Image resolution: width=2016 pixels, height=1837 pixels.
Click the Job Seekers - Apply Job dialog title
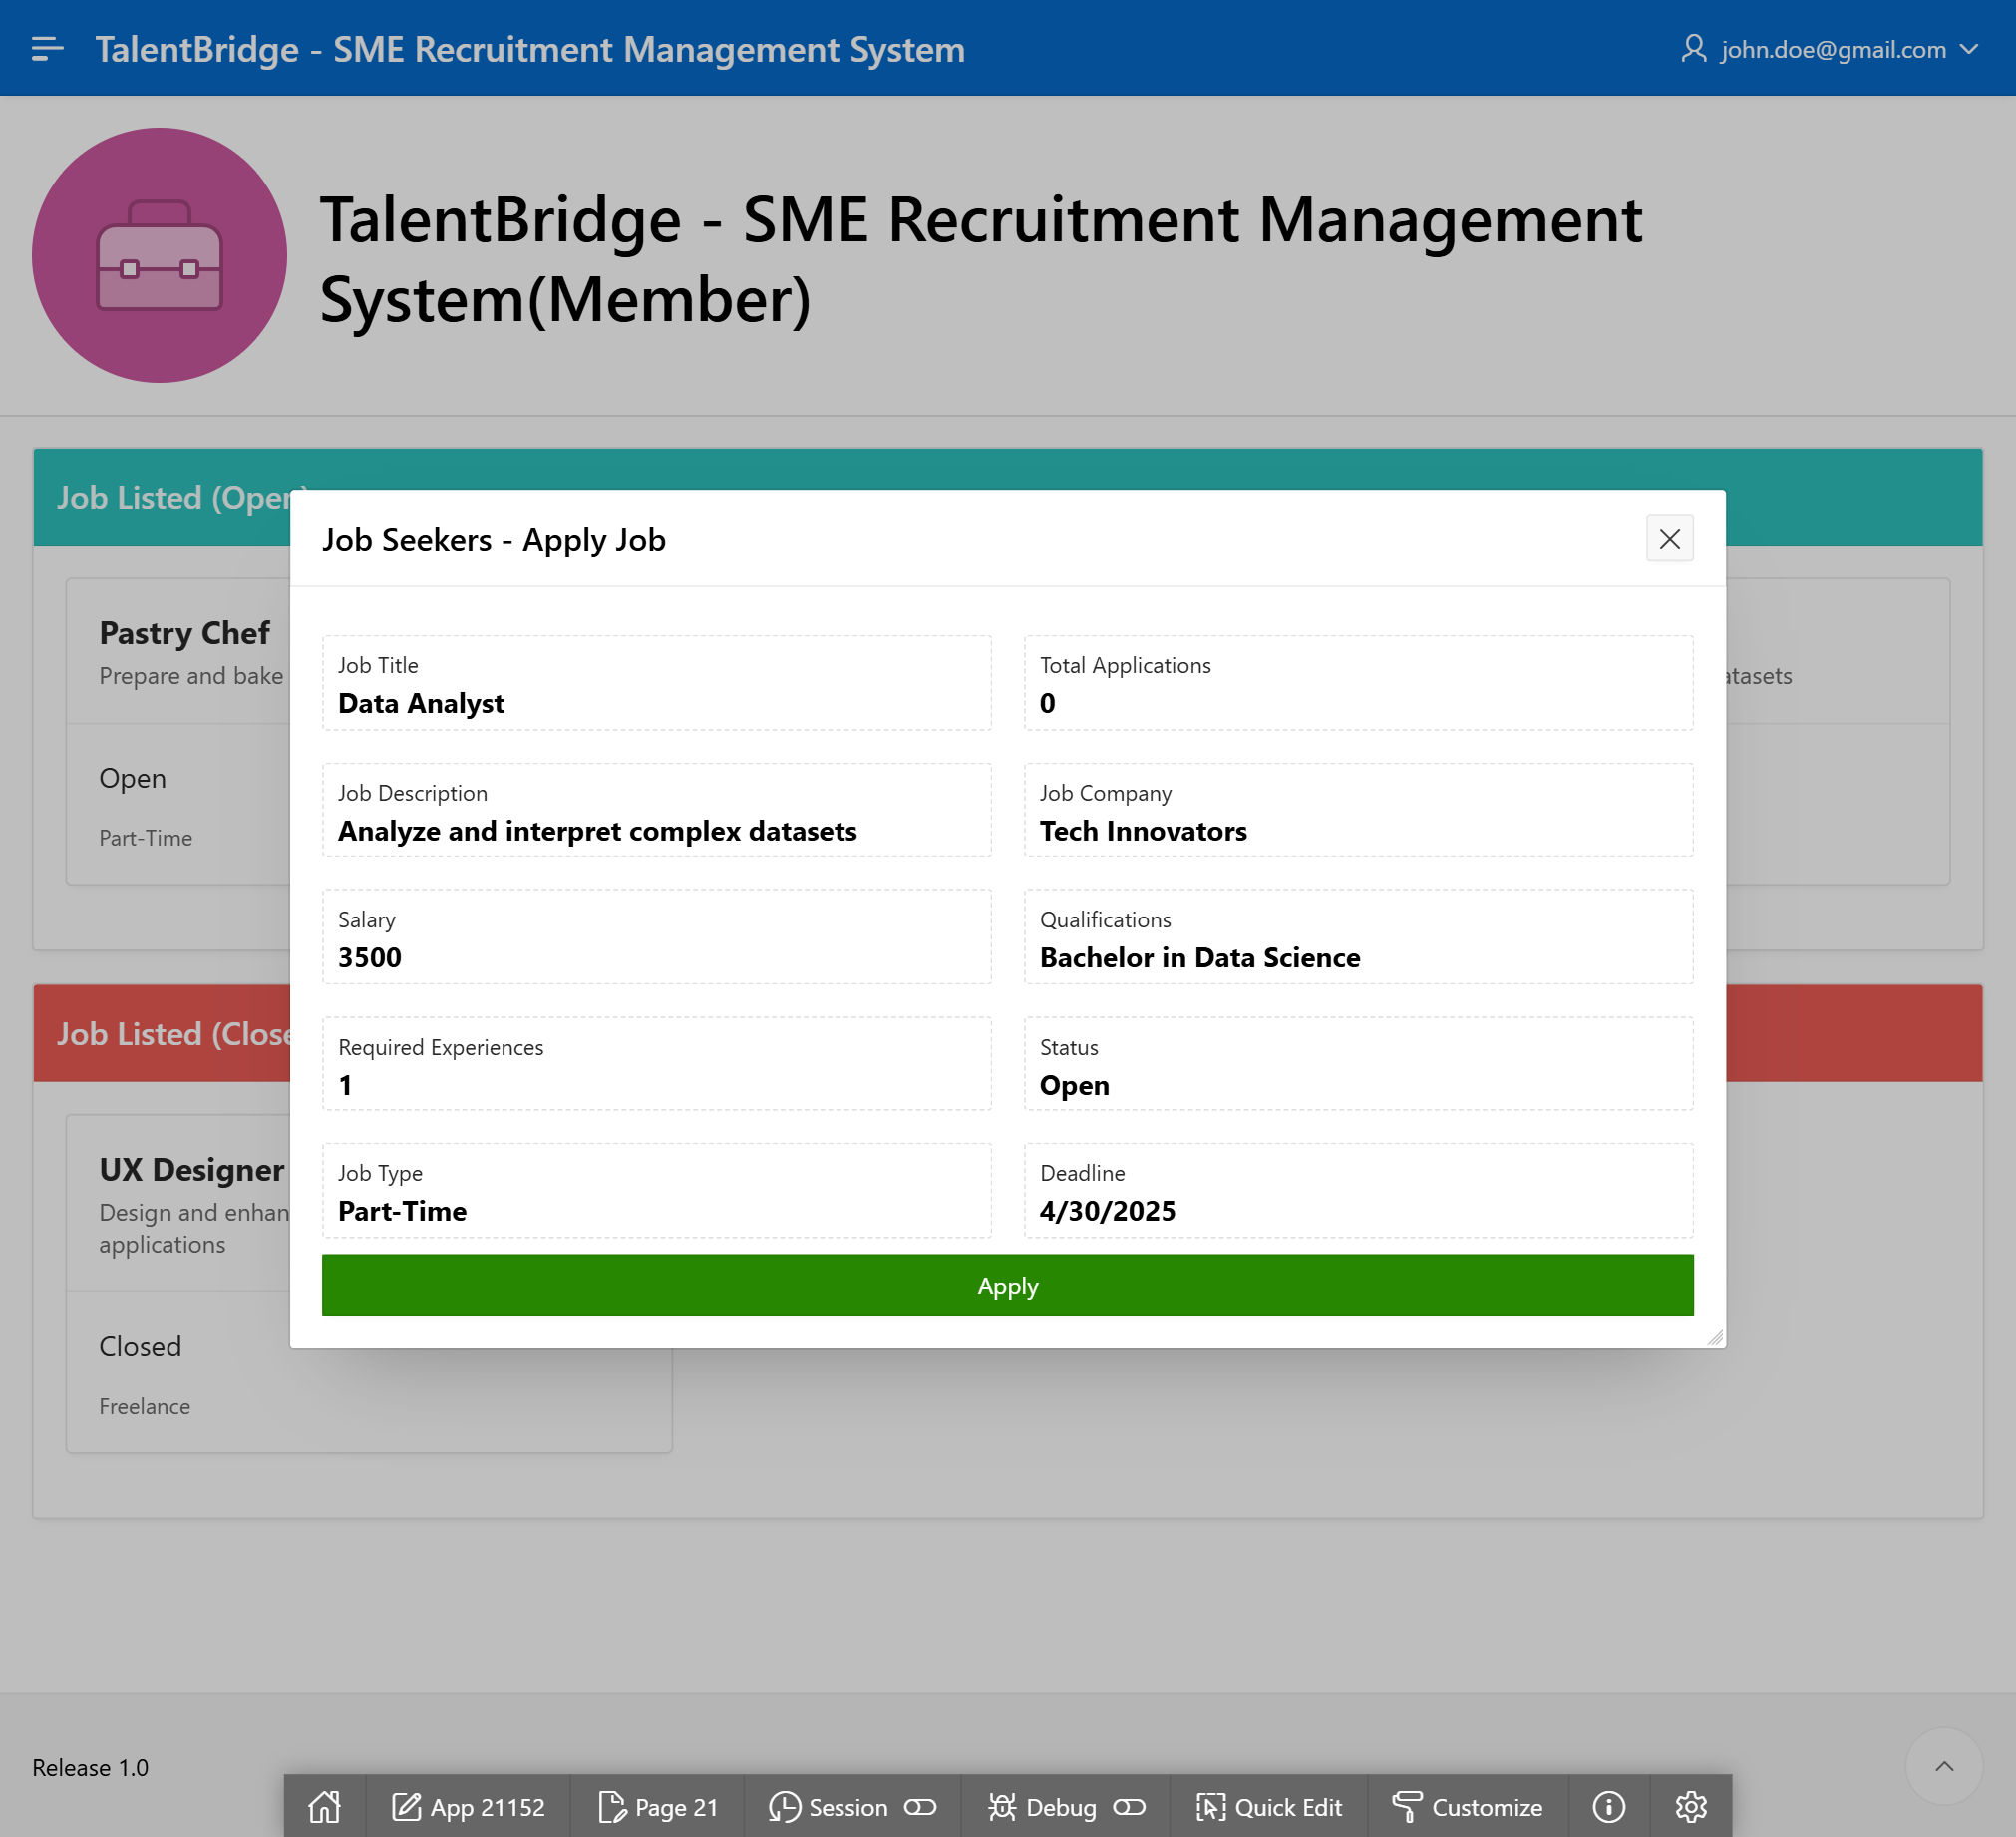(494, 539)
